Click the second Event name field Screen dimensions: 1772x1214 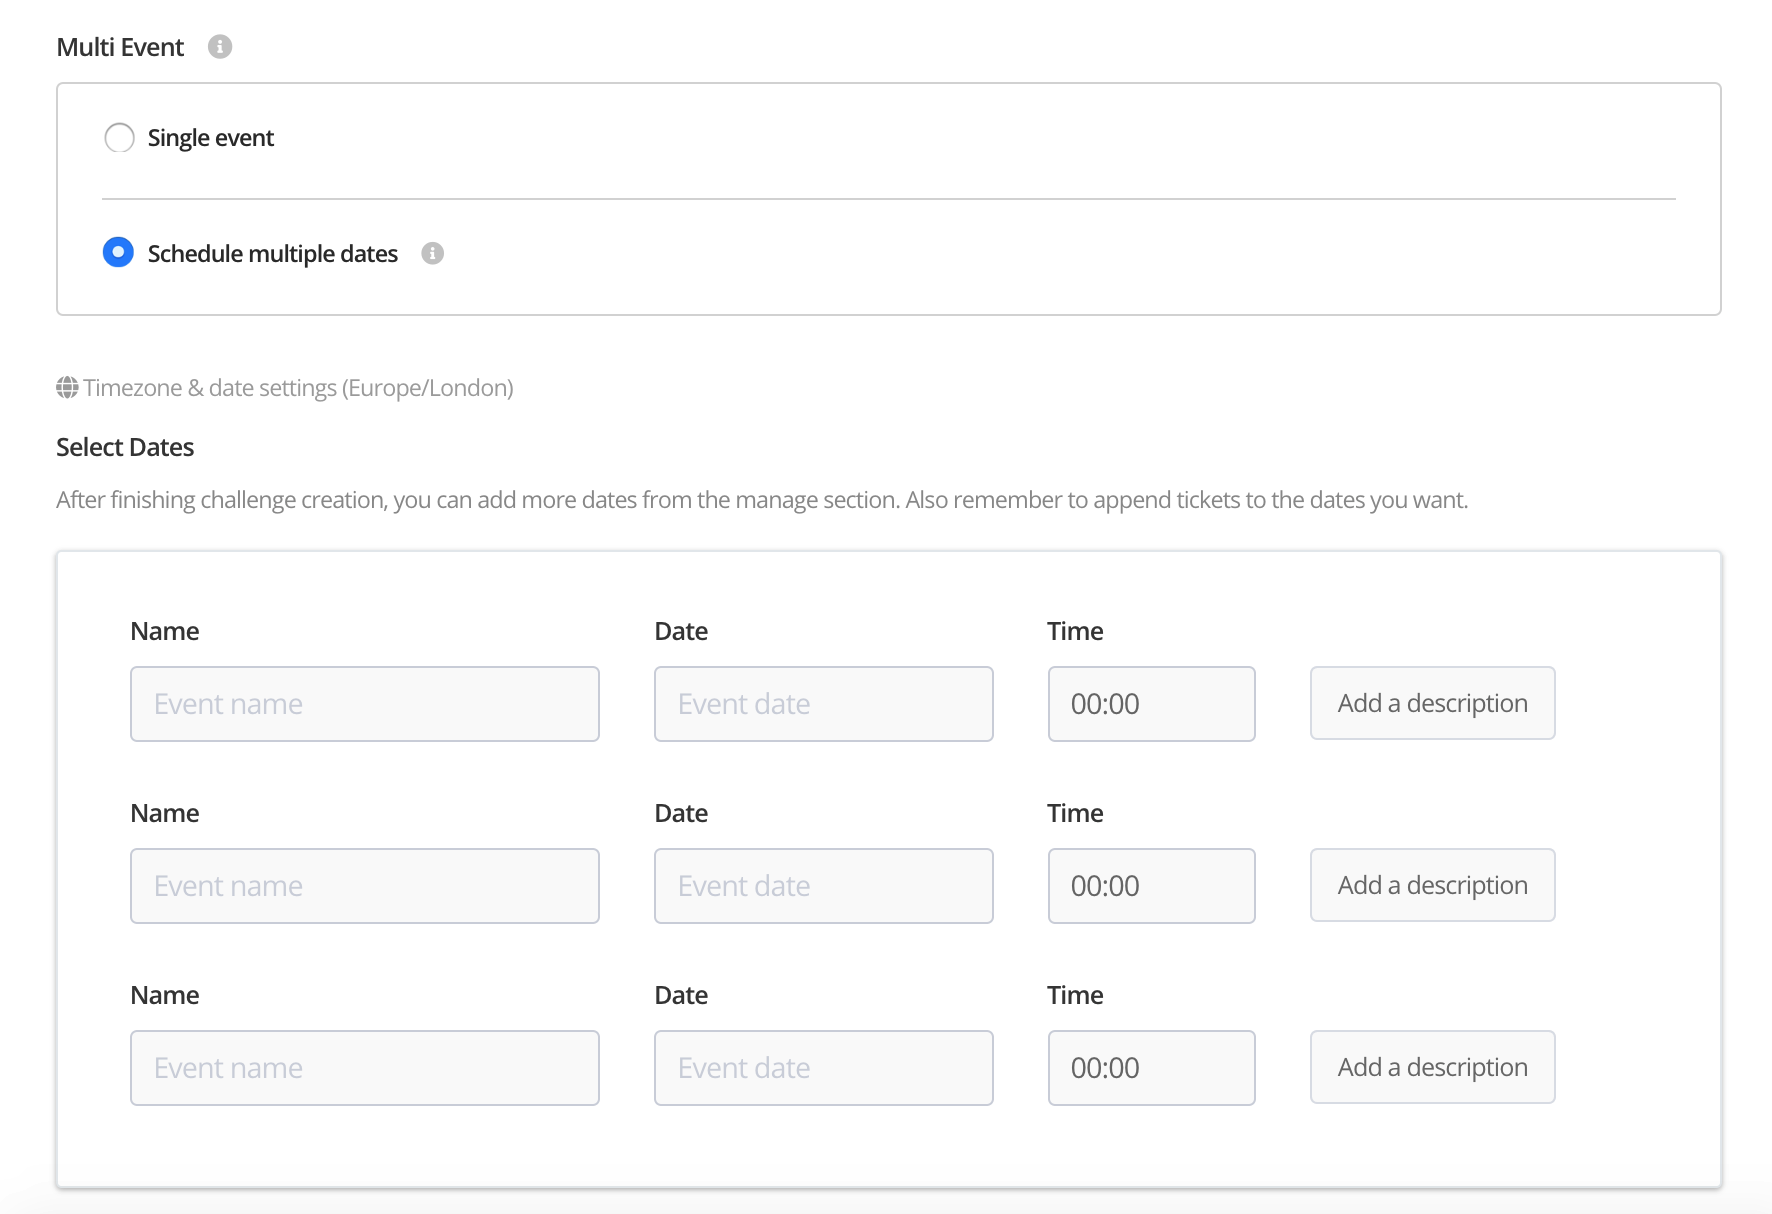coord(365,886)
